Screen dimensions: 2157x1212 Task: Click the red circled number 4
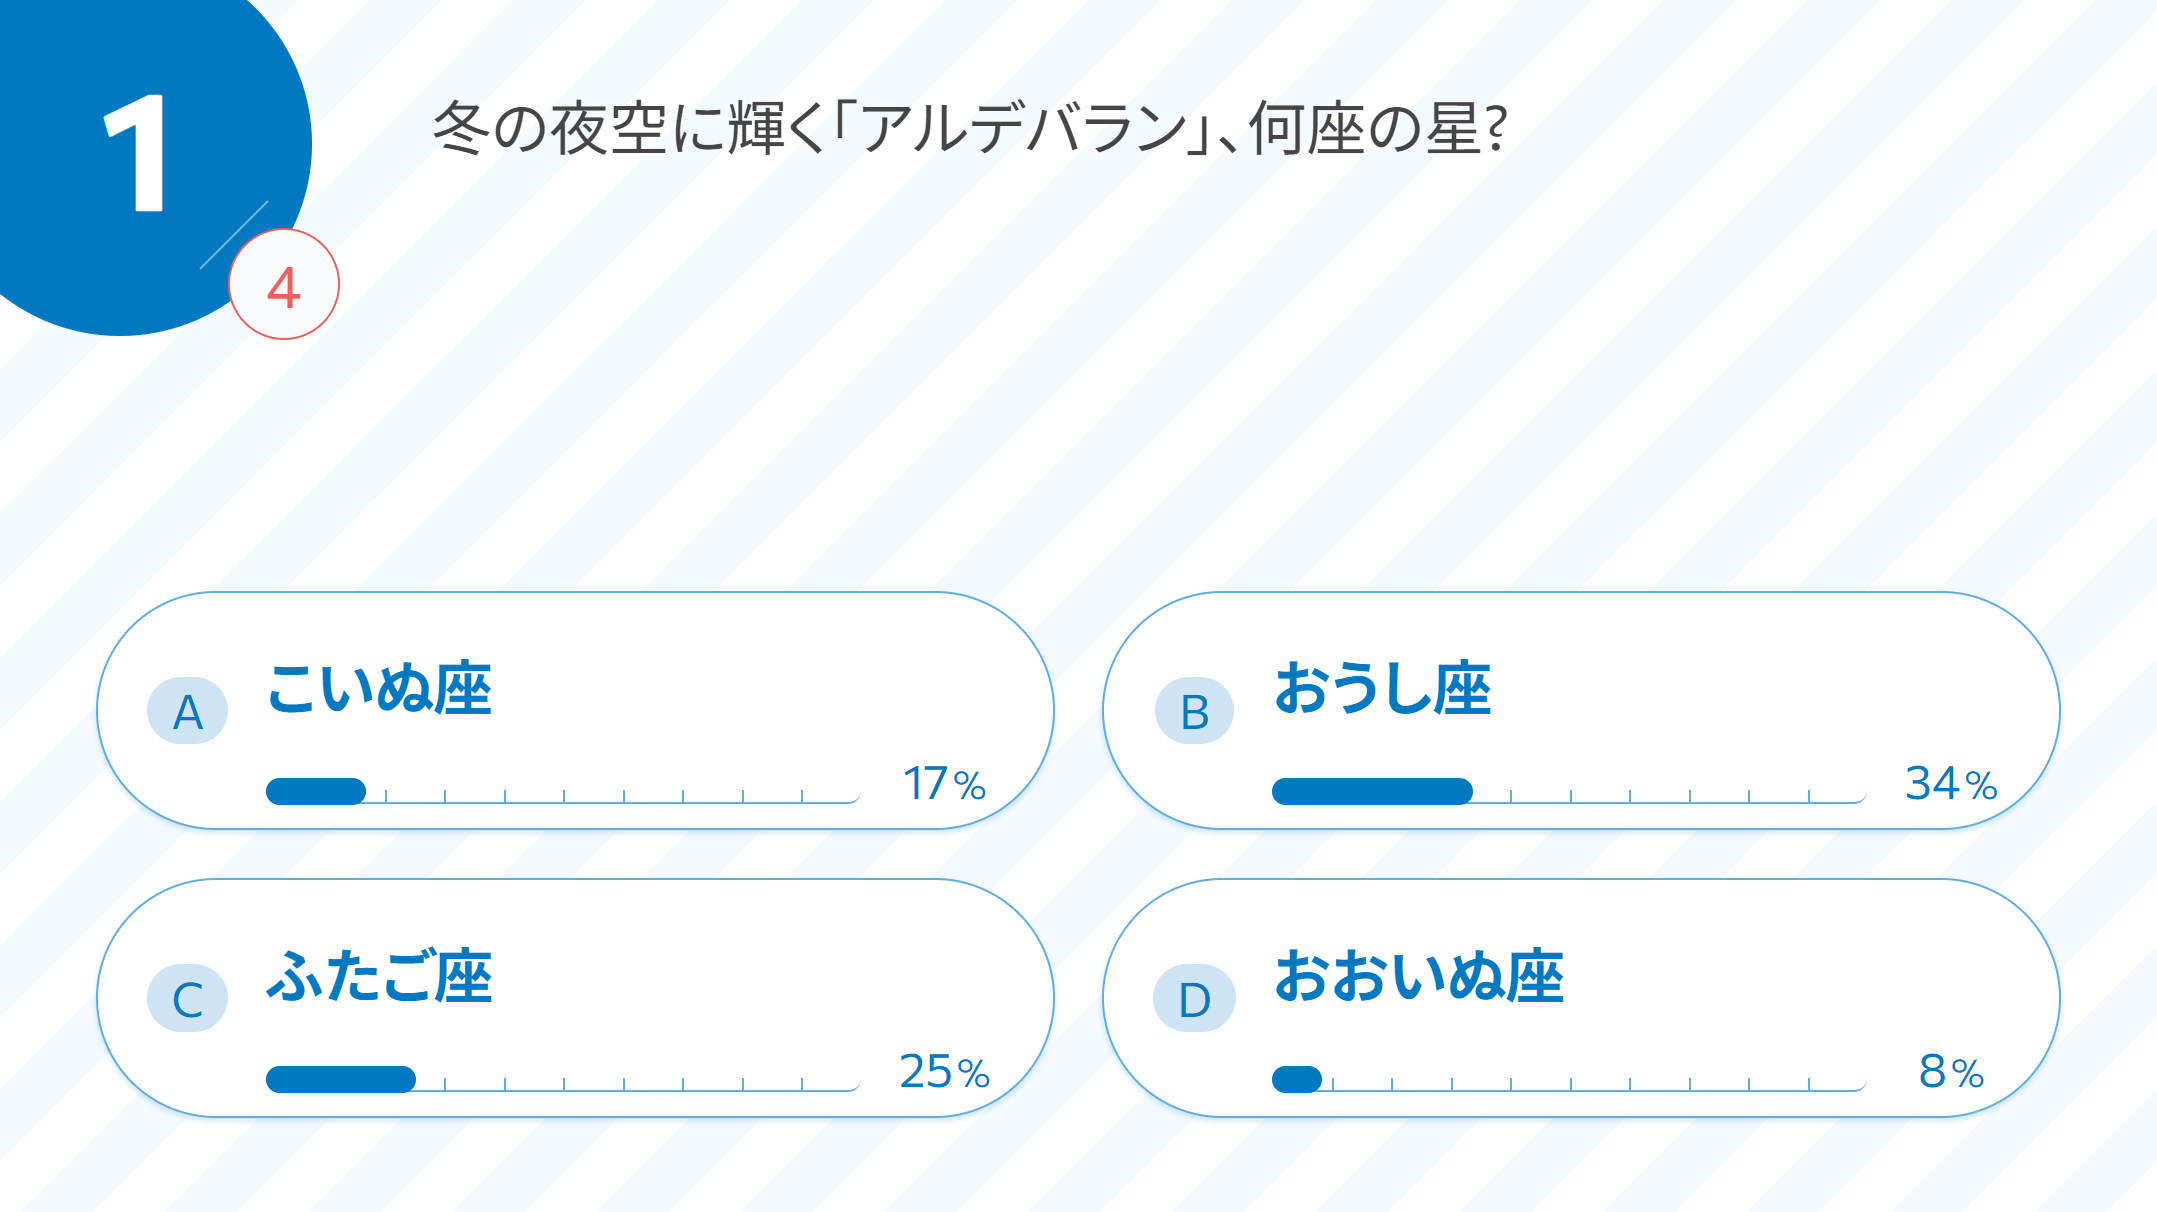[x=284, y=285]
